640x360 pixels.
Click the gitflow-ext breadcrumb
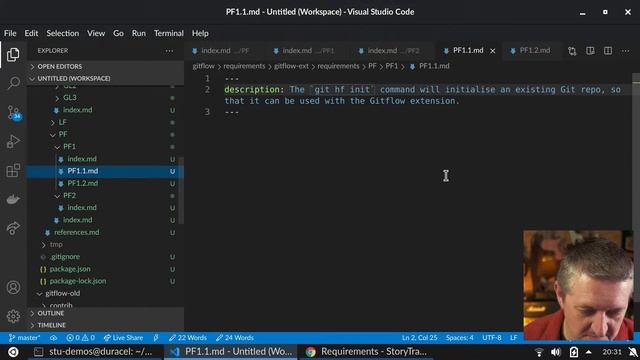[291, 66]
